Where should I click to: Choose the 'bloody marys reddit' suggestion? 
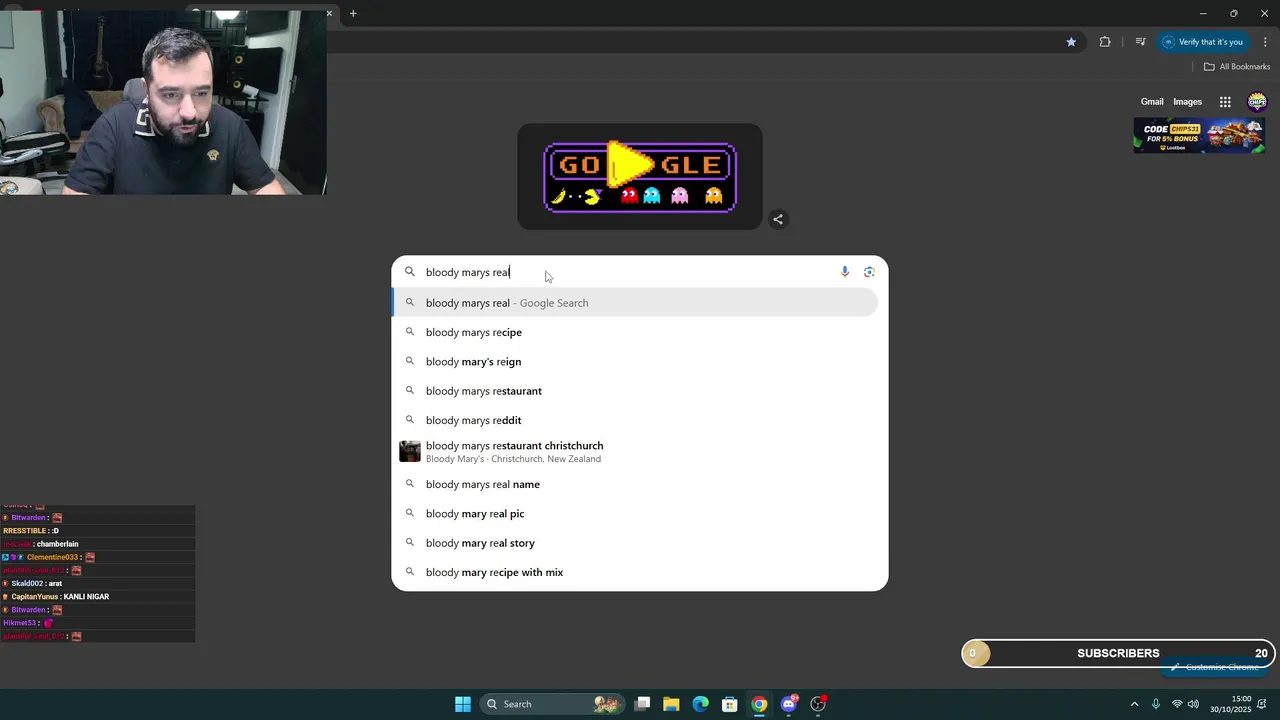click(x=635, y=420)
